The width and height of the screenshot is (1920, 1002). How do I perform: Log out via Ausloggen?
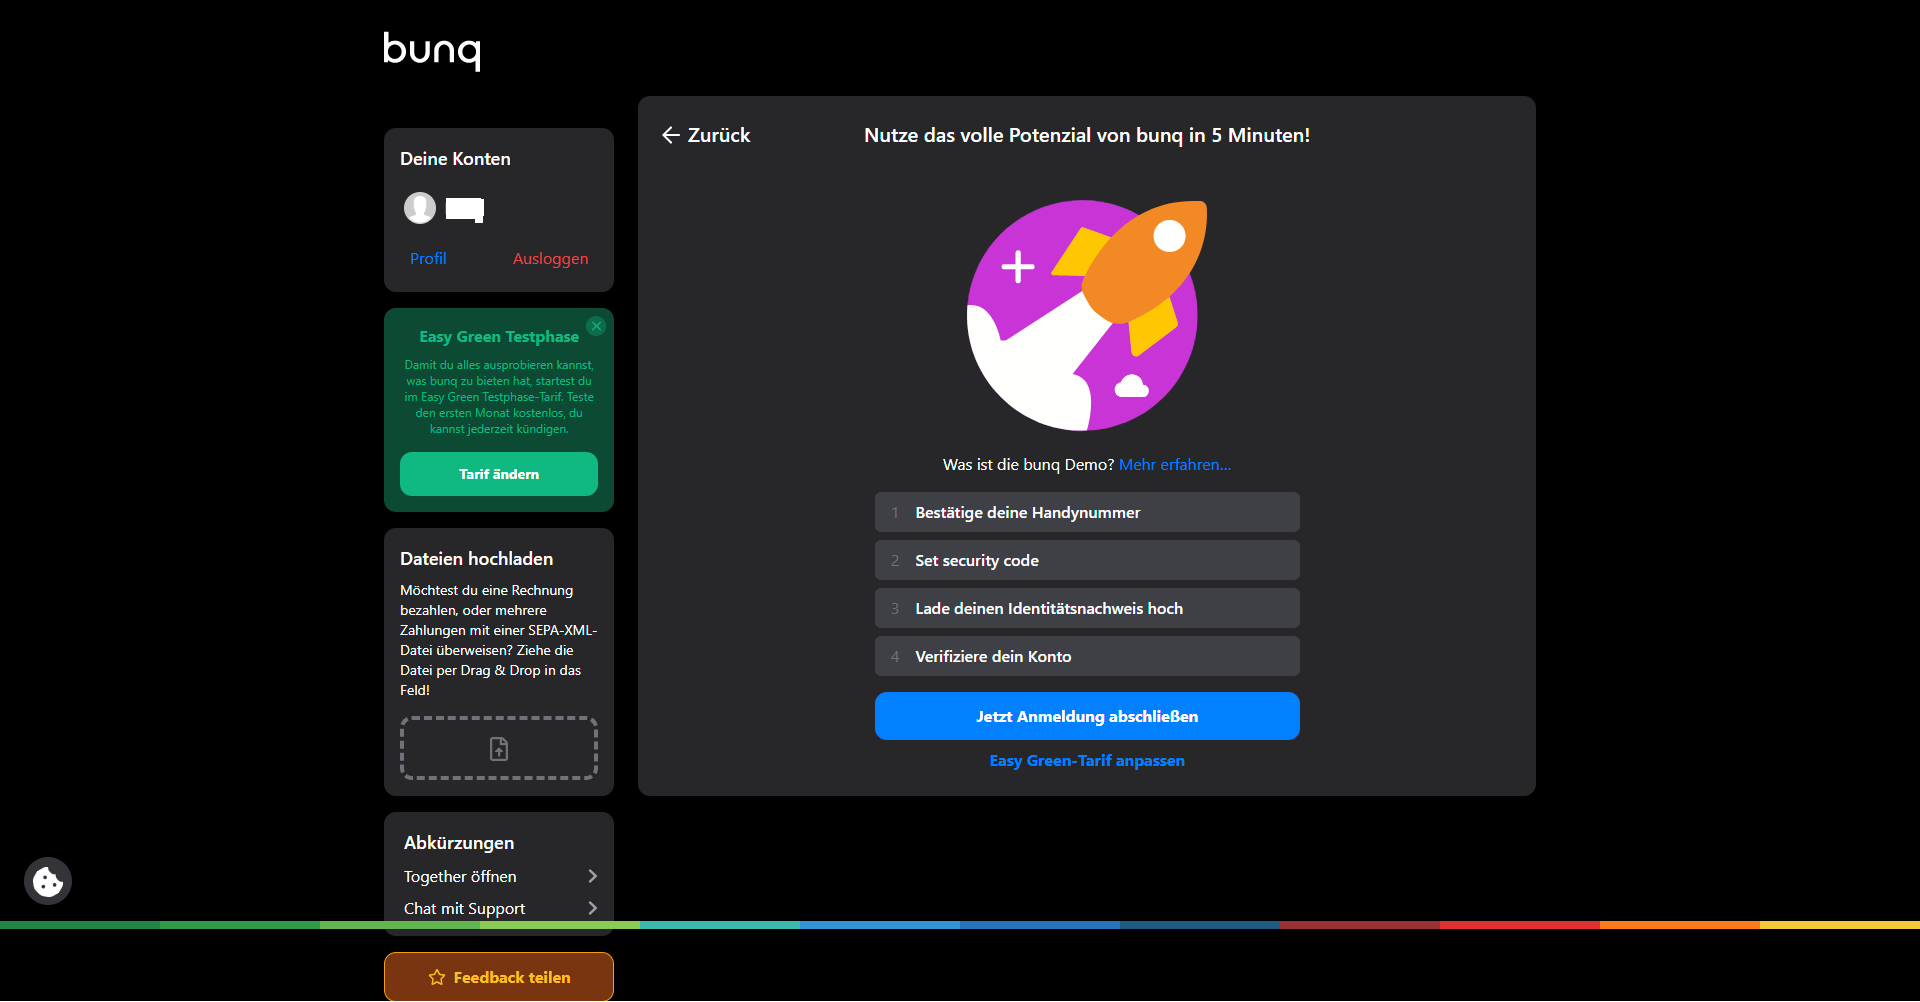[550, 258]
